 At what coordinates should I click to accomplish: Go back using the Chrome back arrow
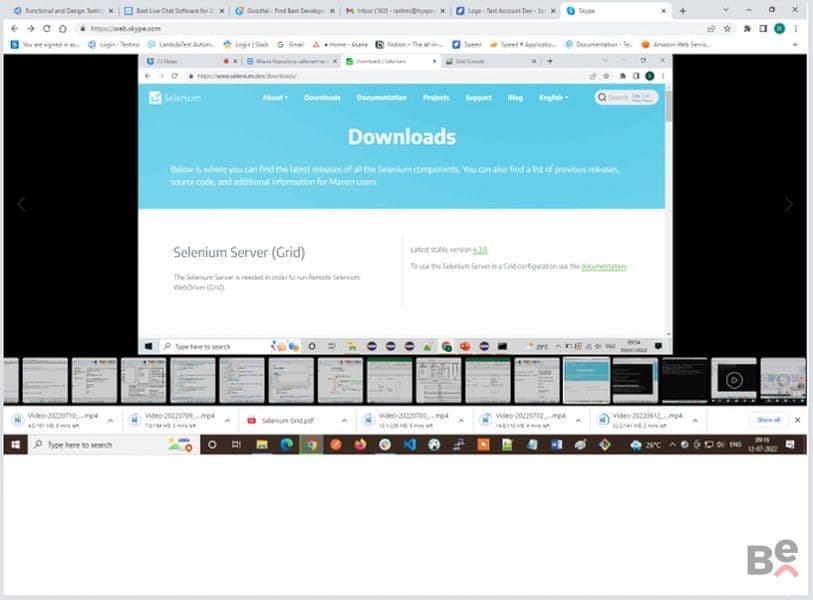[15, 29]
